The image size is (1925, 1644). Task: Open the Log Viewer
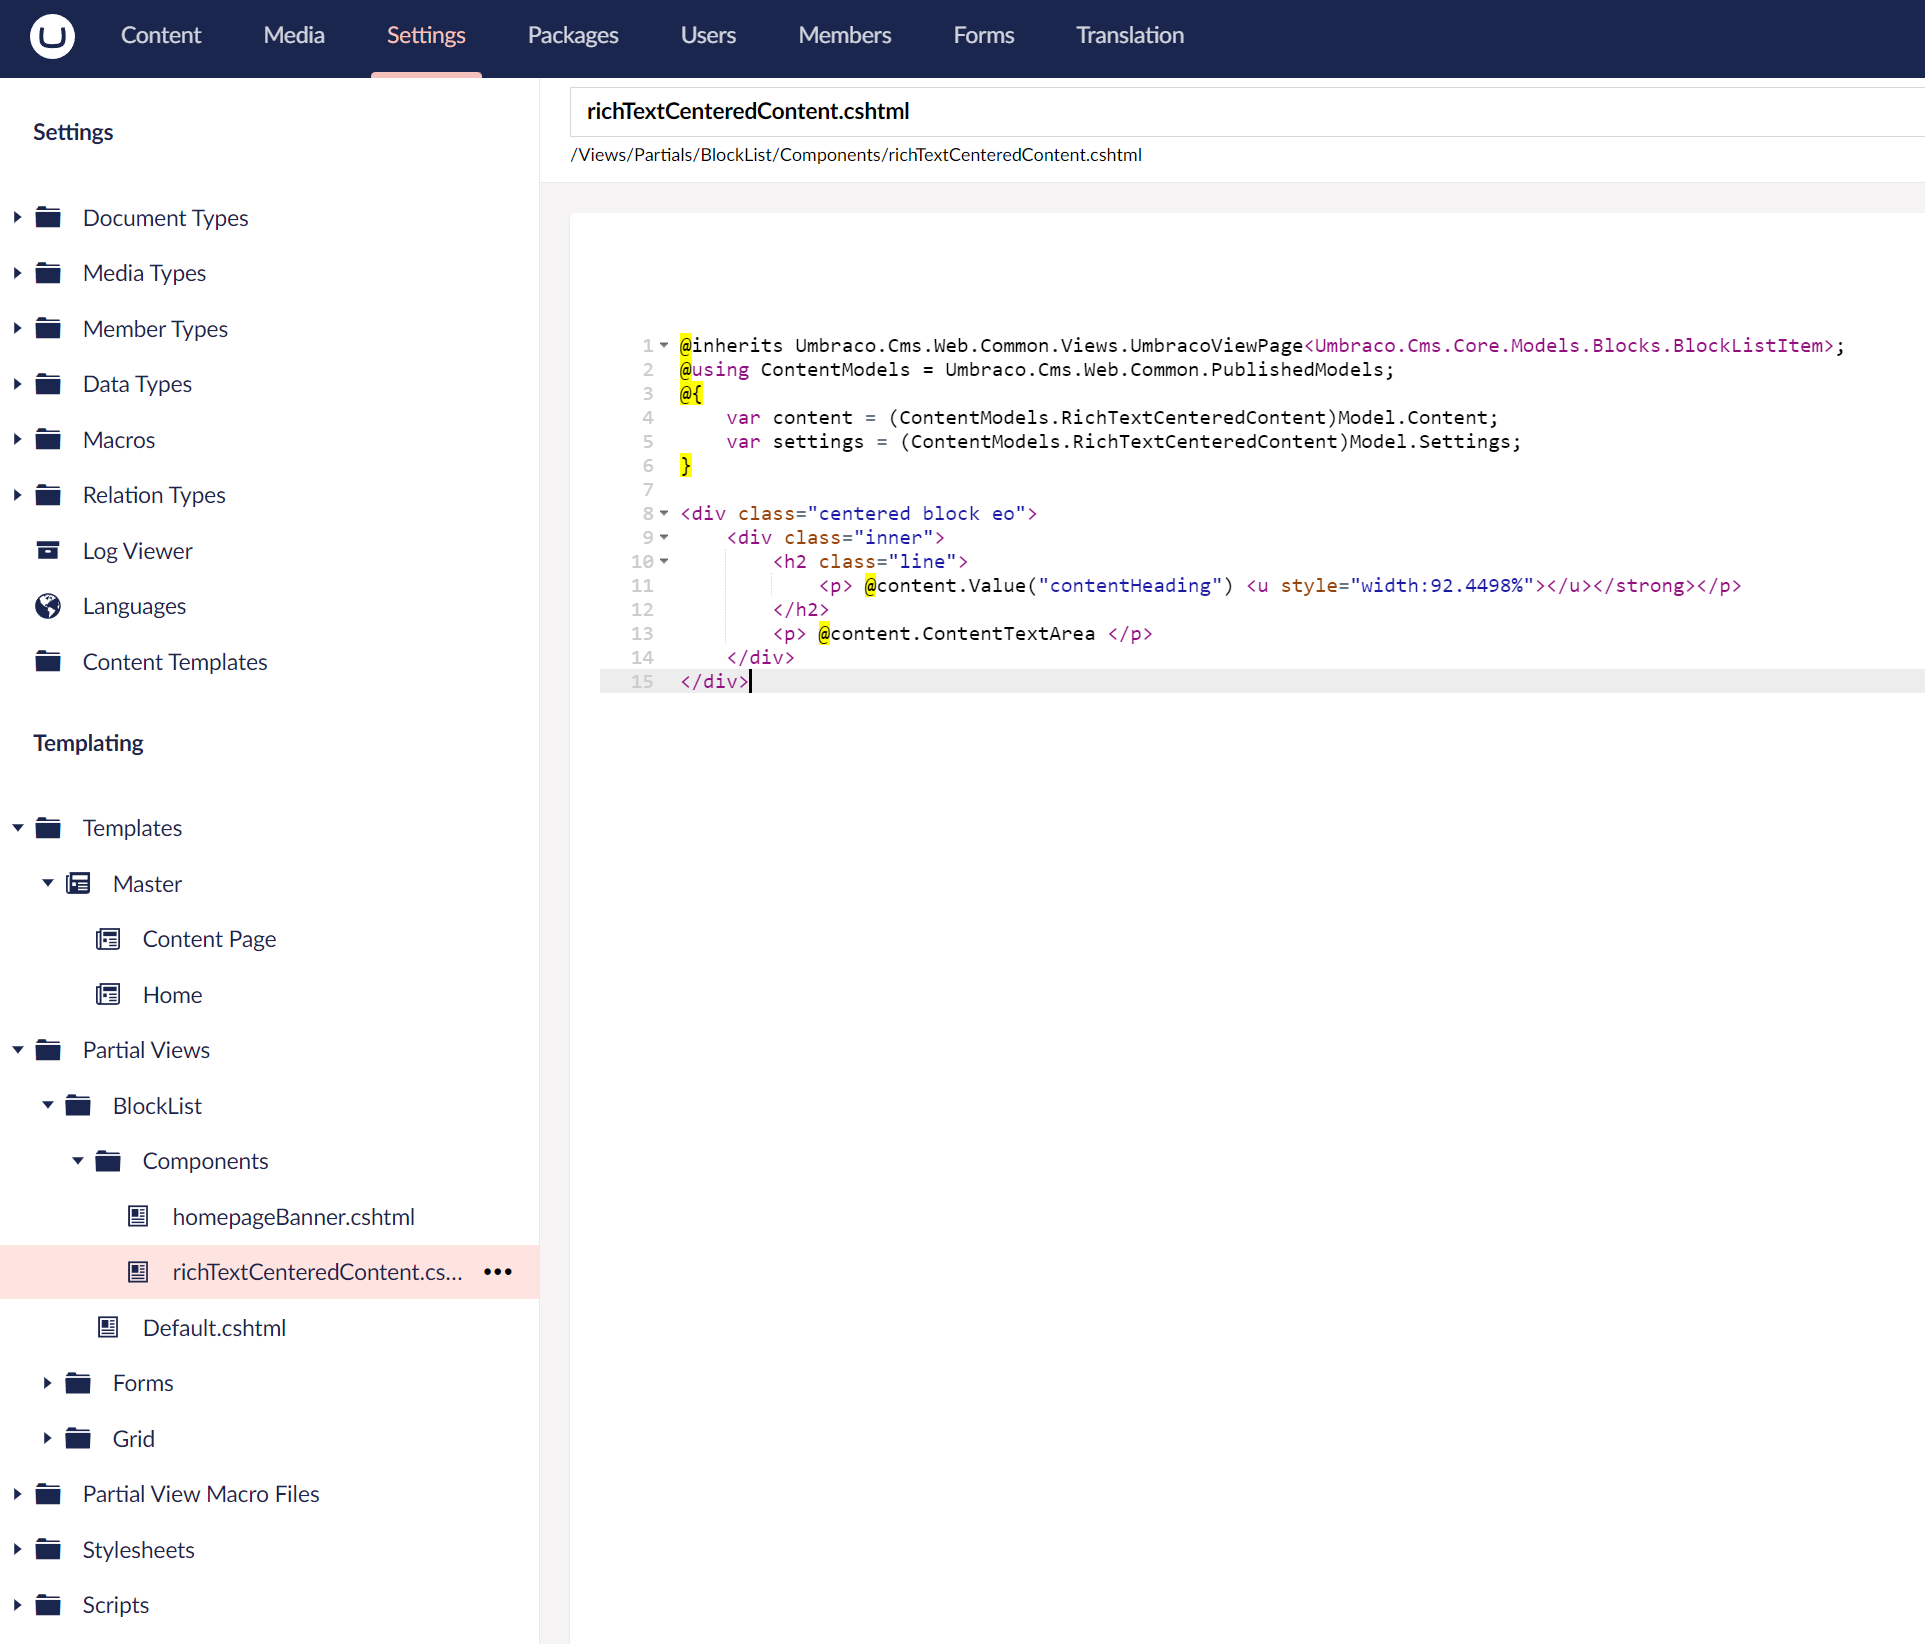point(138,550)
